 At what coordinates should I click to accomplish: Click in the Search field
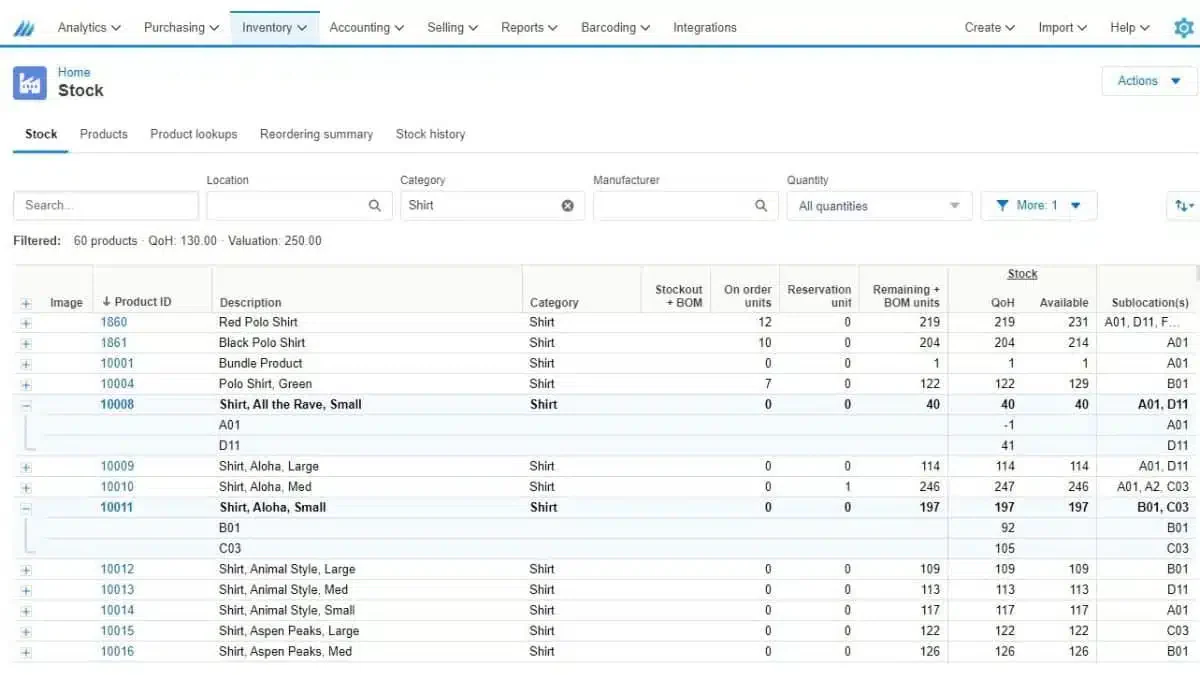pos(106,206)
